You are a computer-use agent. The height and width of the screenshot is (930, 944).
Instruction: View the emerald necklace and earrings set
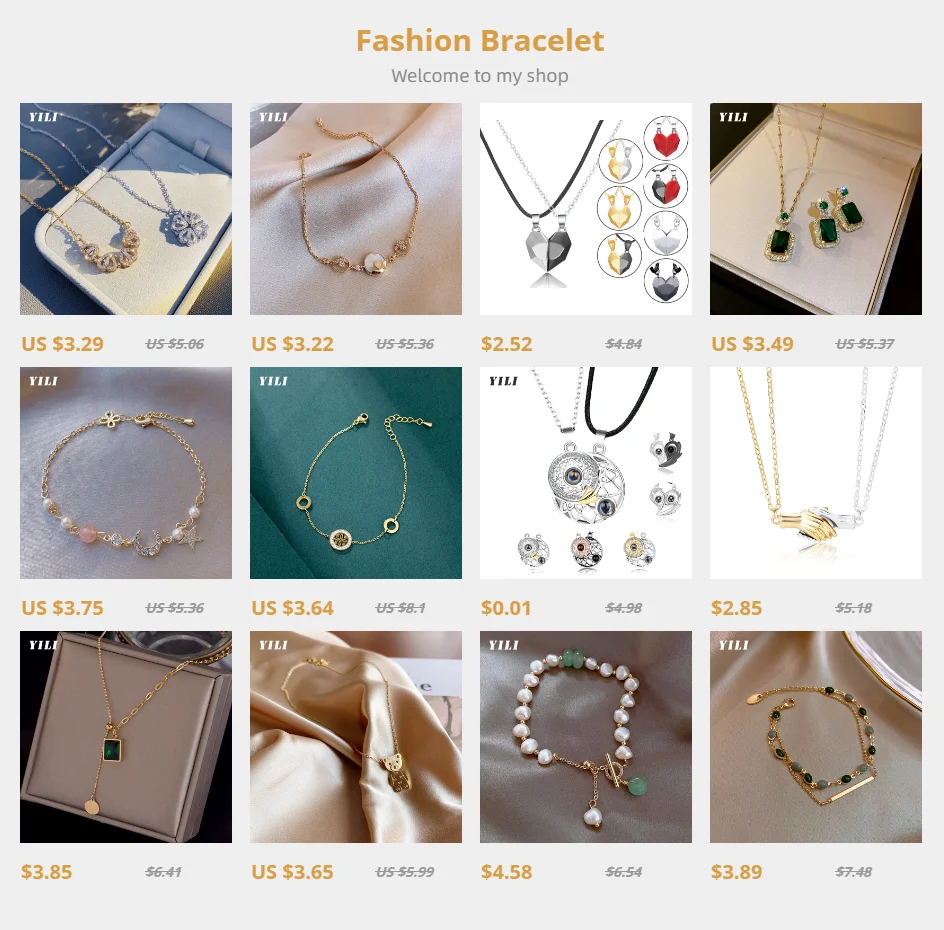coord(816,209)
